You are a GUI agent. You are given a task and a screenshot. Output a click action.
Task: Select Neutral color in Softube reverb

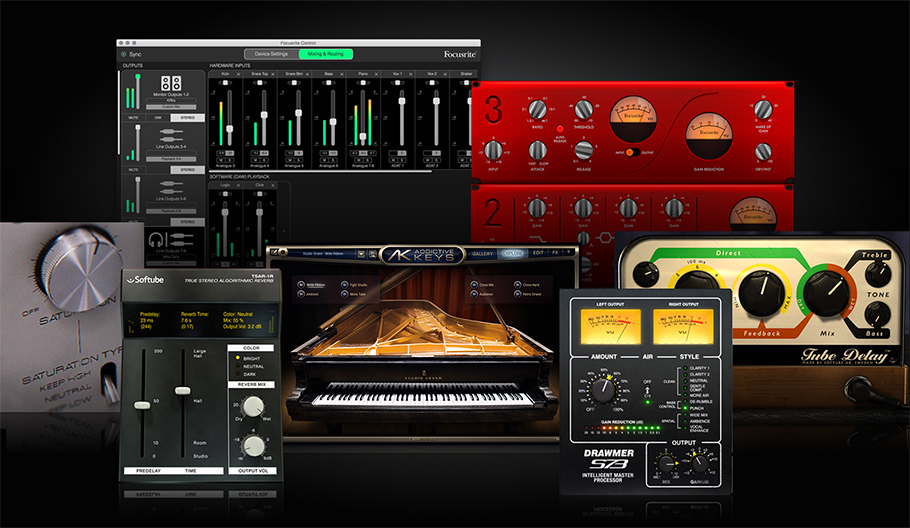coord(238,366)
